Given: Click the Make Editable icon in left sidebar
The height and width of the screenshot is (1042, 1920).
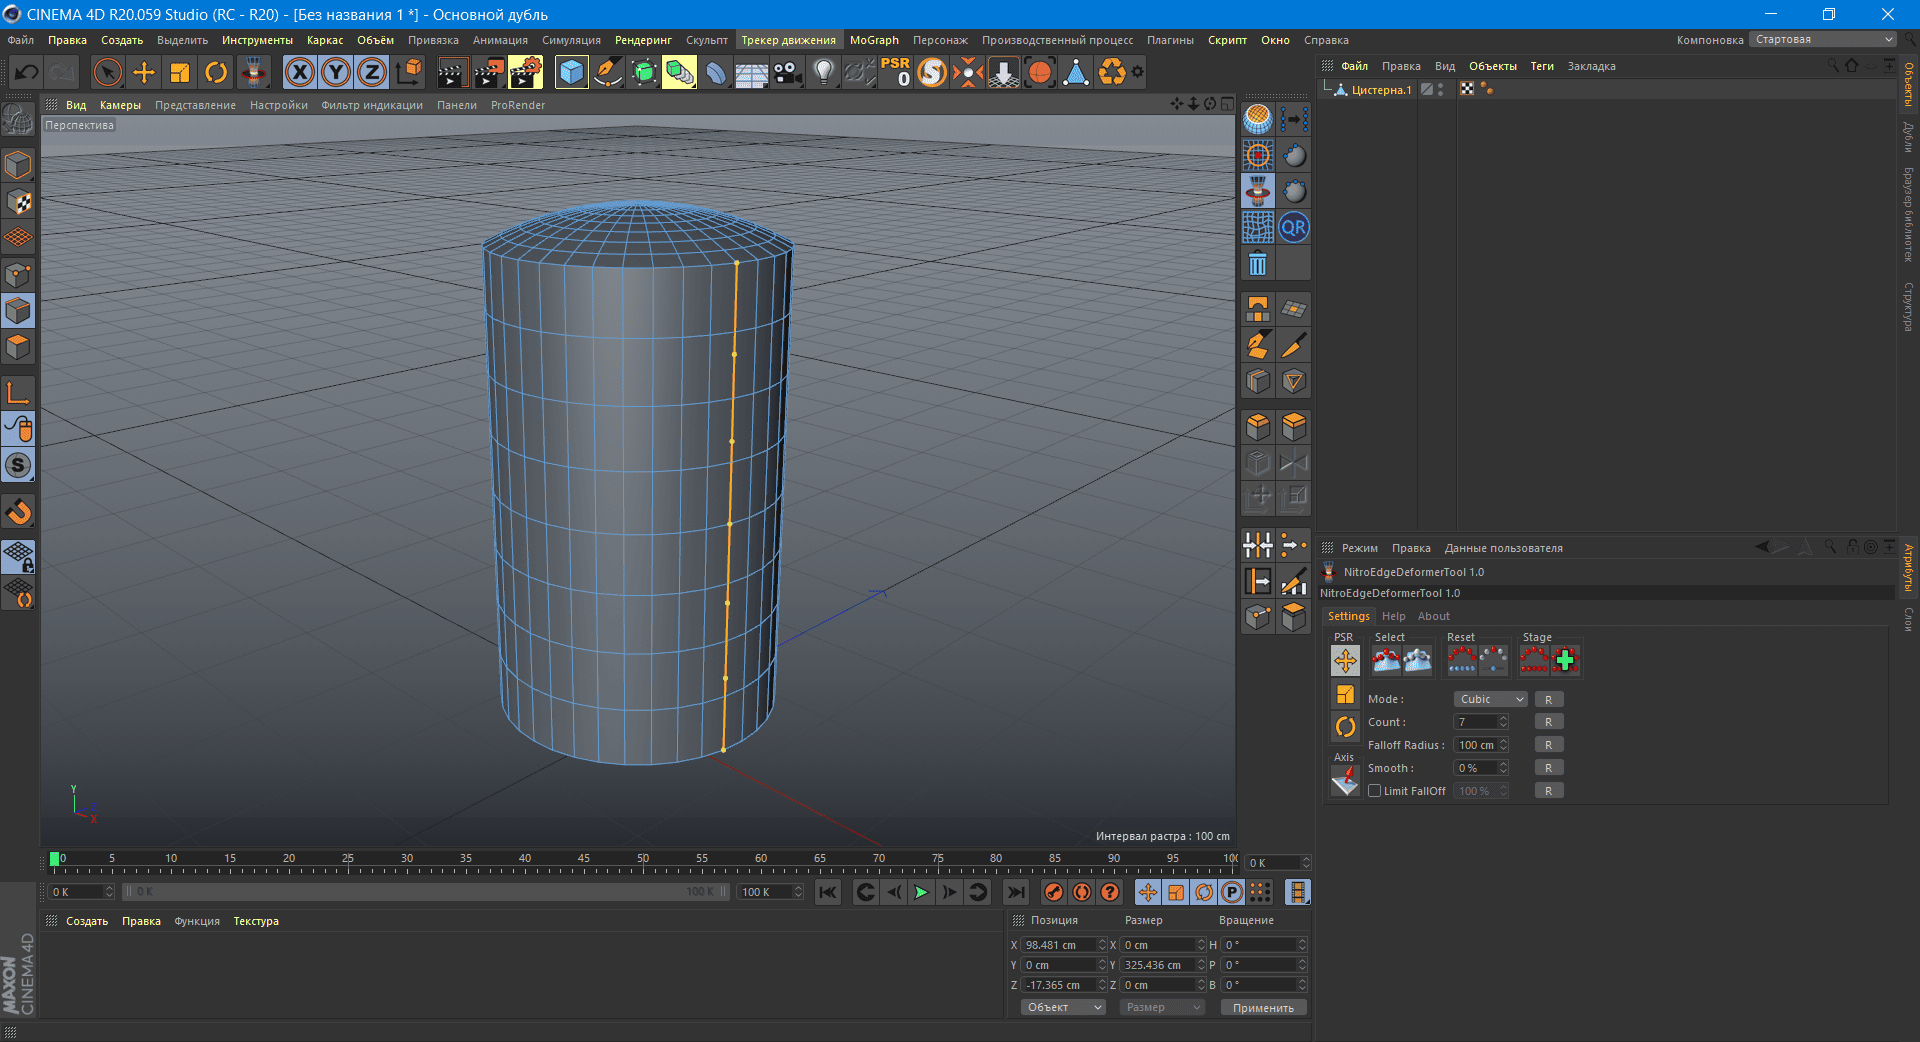Looking at the screenshot, I should [x=18, y=120].
